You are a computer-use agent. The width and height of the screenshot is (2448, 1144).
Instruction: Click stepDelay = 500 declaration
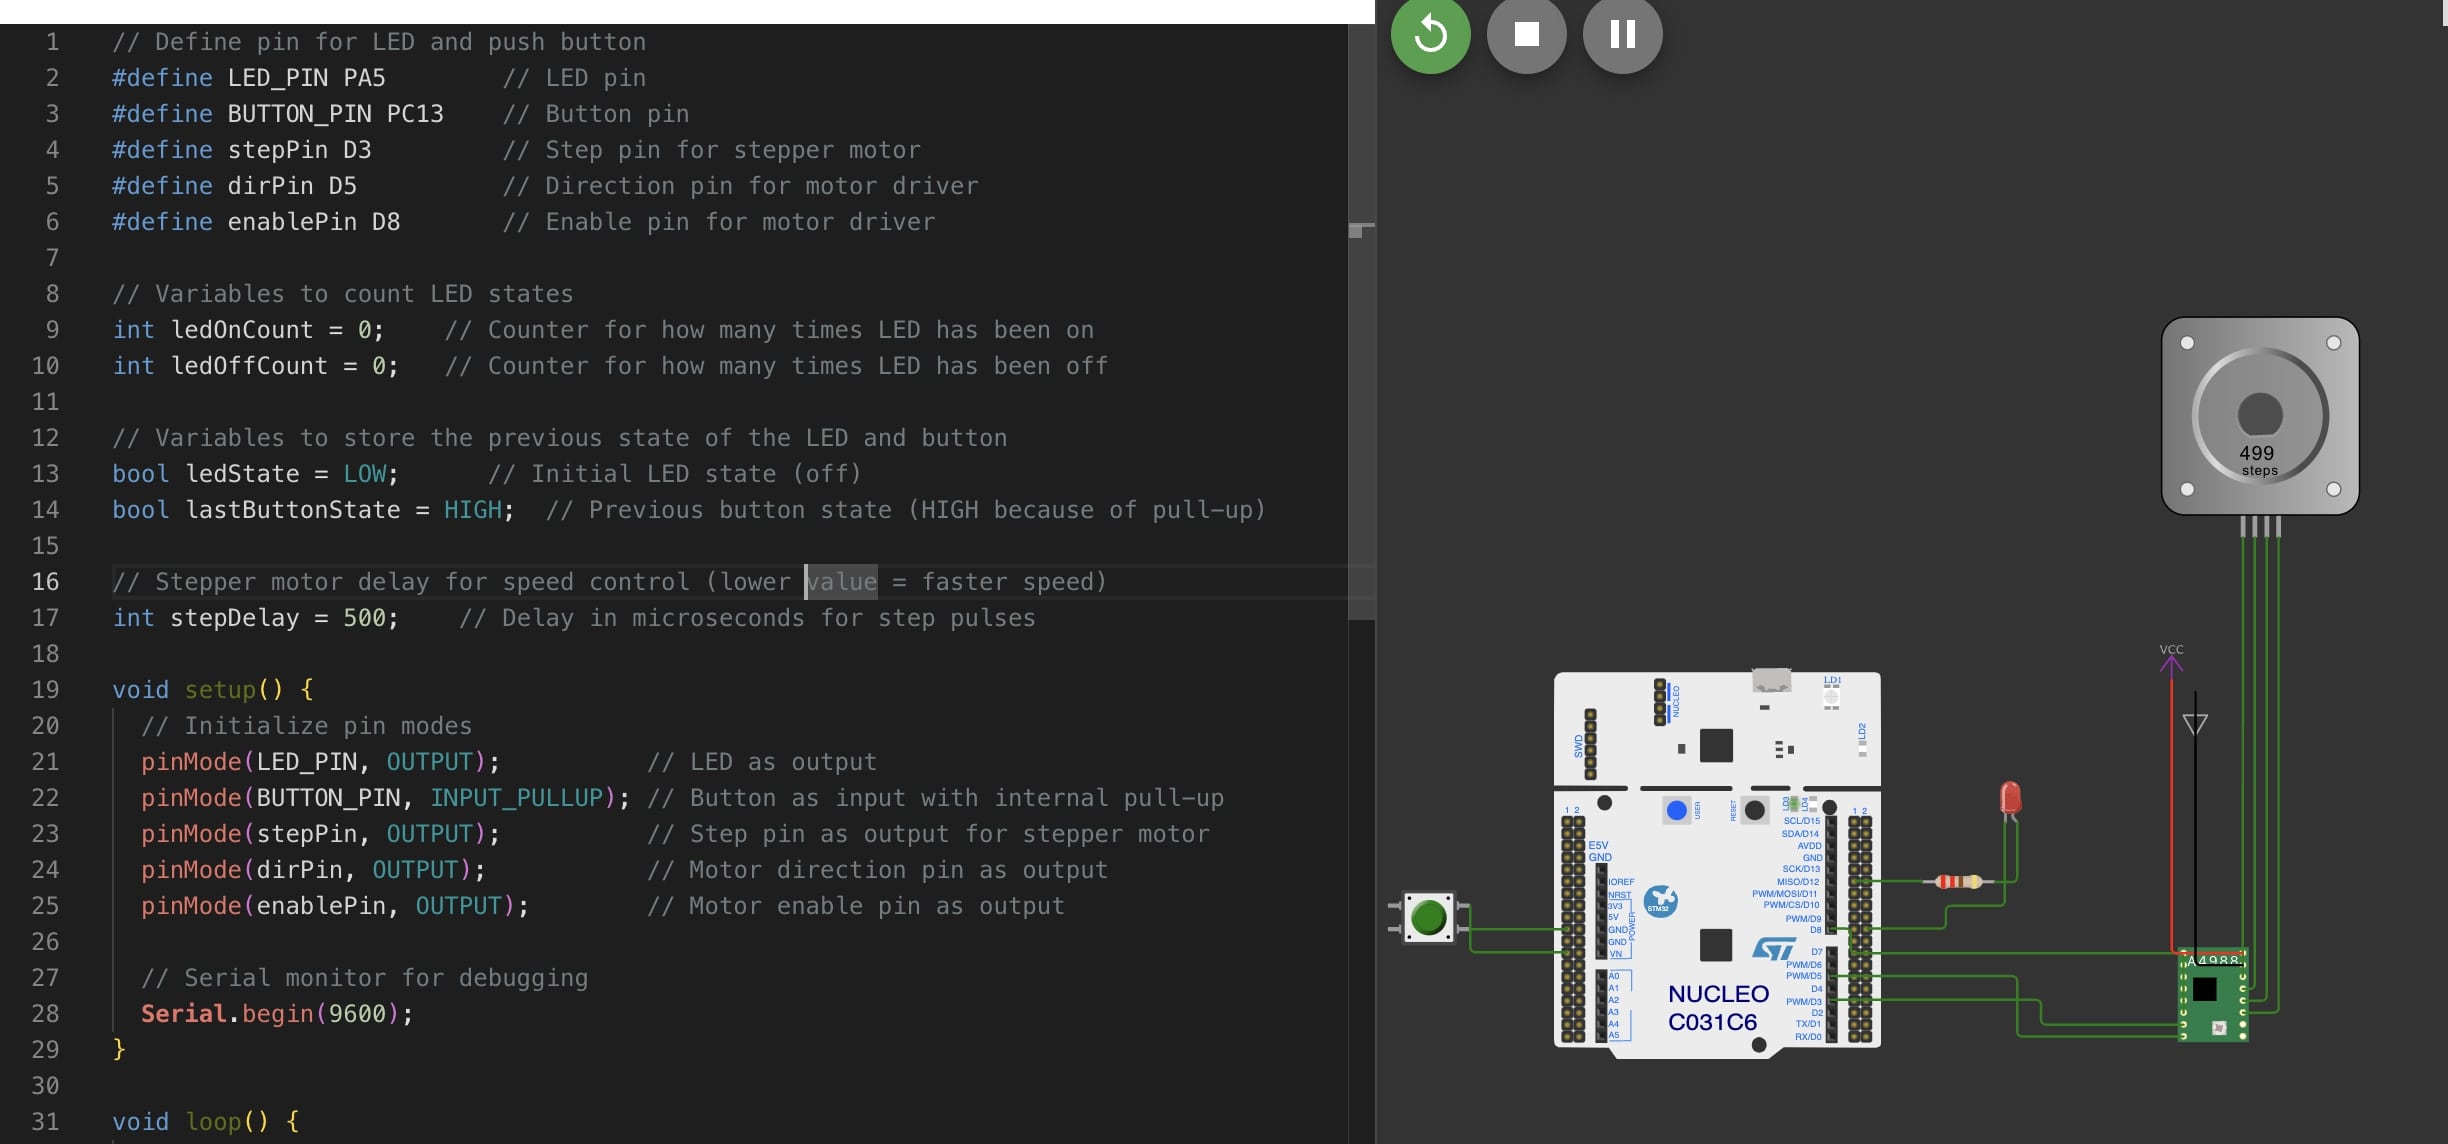[x=255, y=618]
